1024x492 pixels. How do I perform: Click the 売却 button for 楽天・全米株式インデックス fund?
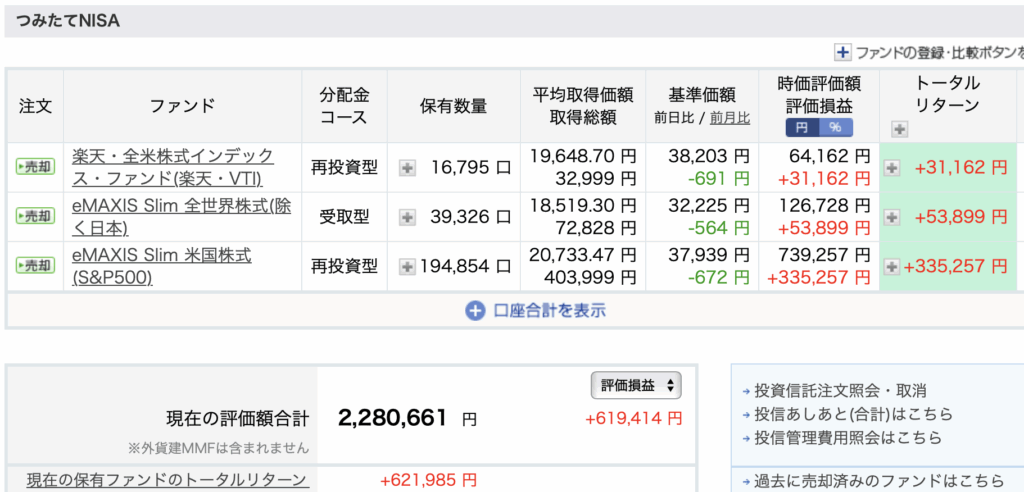[x=35, y=167]
